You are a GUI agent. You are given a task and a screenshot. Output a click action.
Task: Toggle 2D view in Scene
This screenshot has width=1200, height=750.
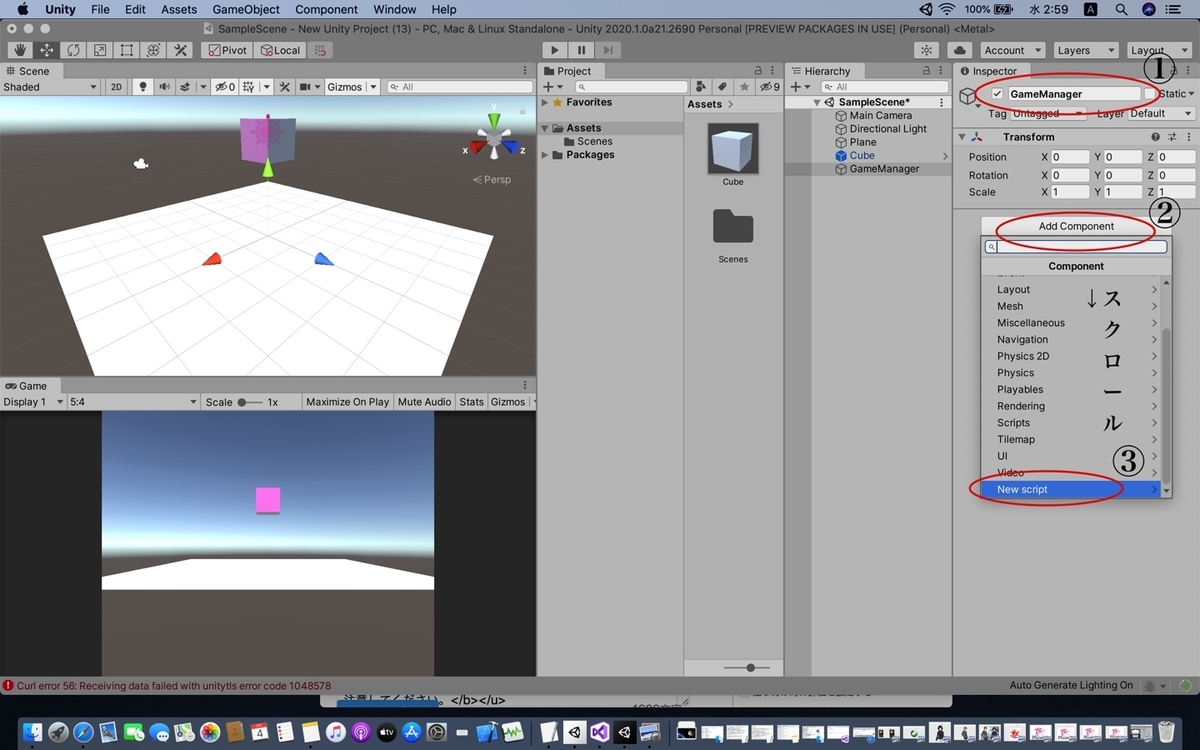pyautogui.click(x=116, y=87)
